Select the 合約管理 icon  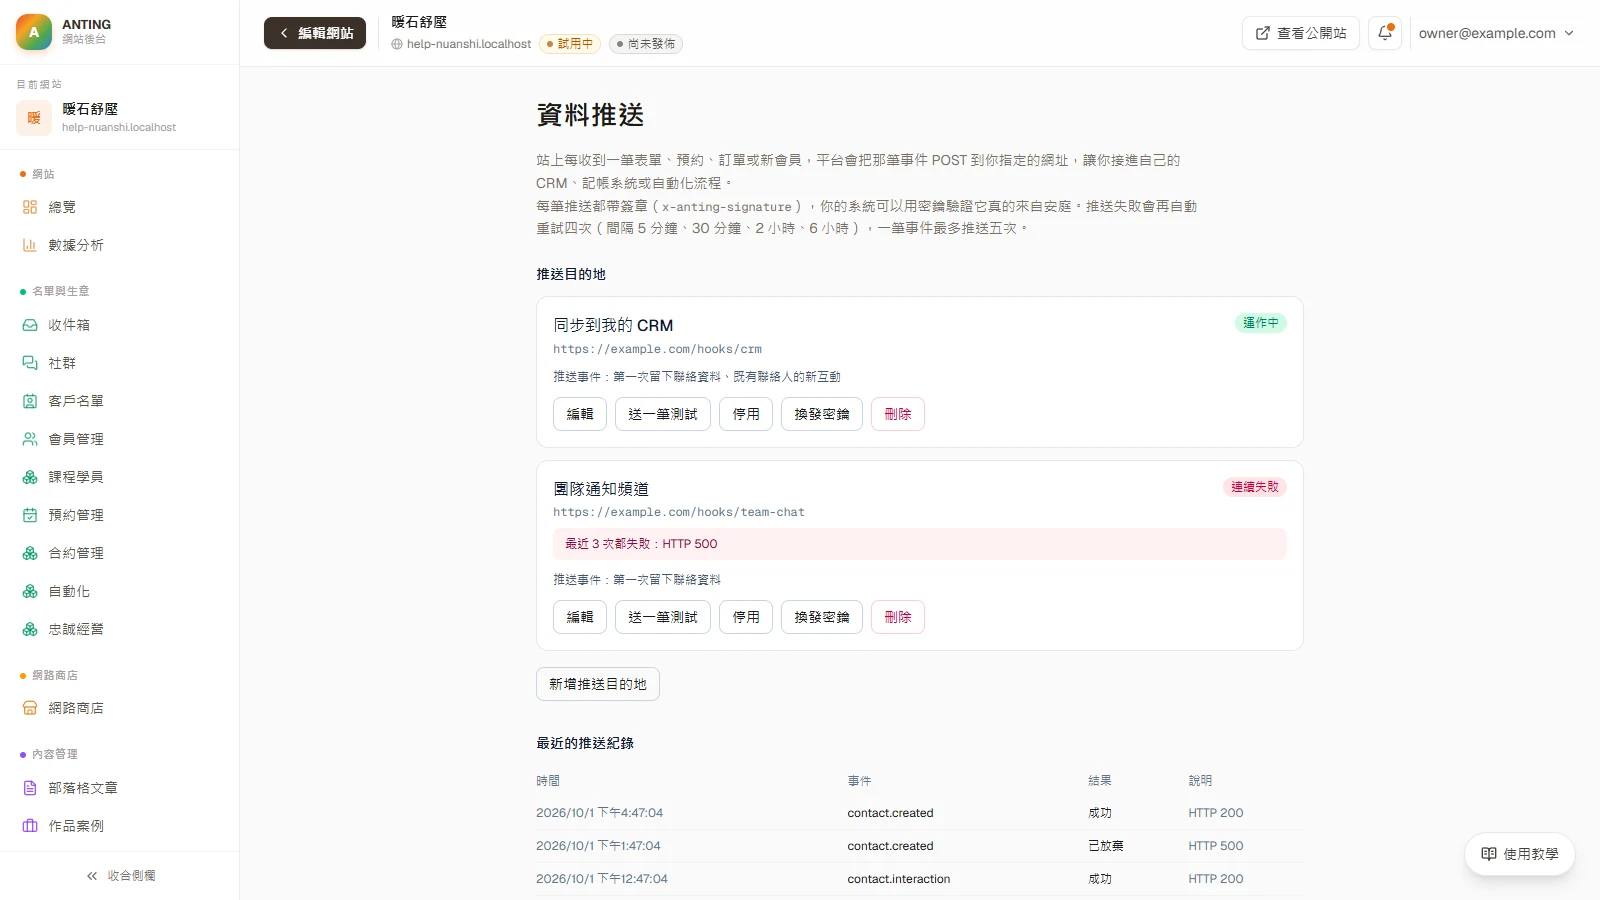[x=30, y=553]
